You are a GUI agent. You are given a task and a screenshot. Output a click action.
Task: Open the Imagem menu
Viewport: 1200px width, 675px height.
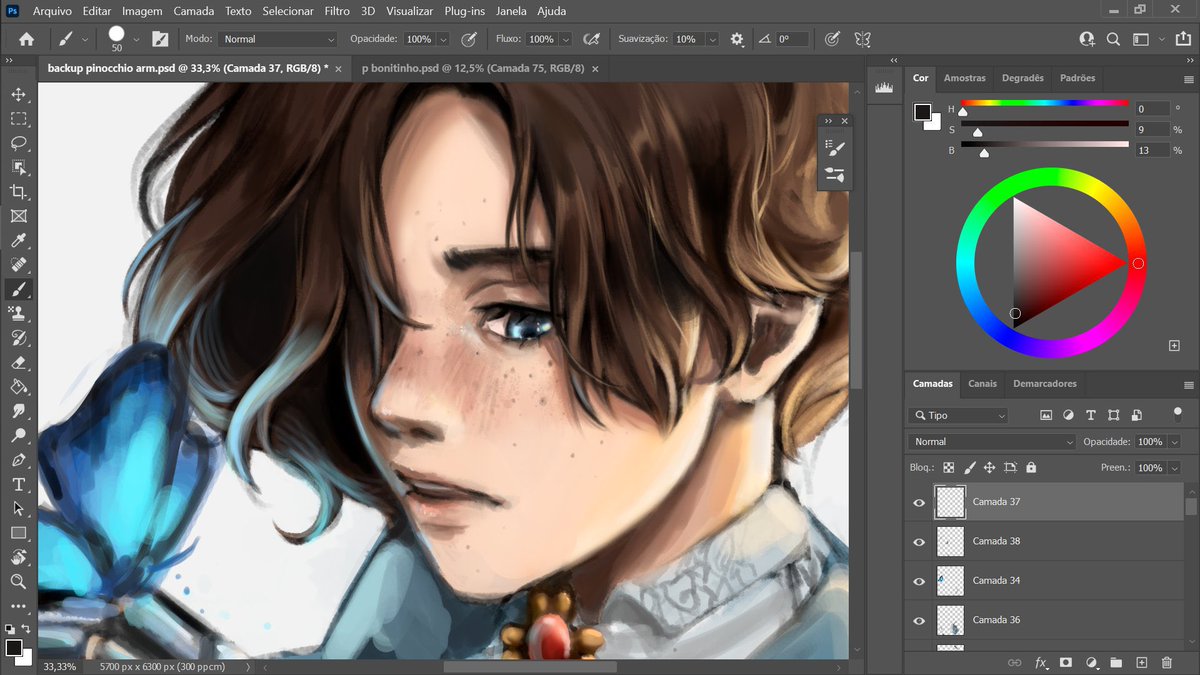(142, 11)
